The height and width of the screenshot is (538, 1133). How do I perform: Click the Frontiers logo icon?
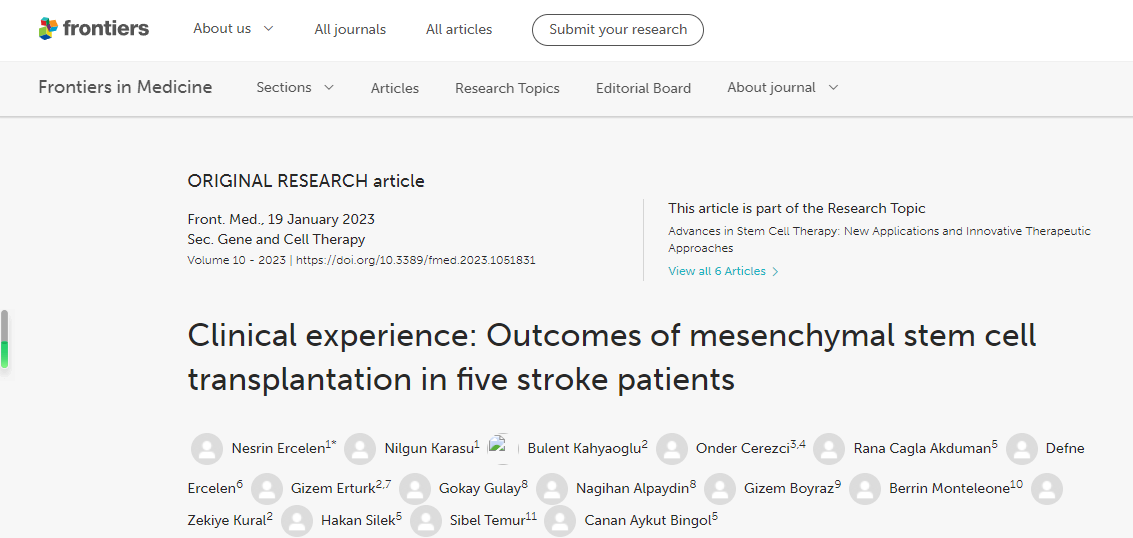(48, 29)
